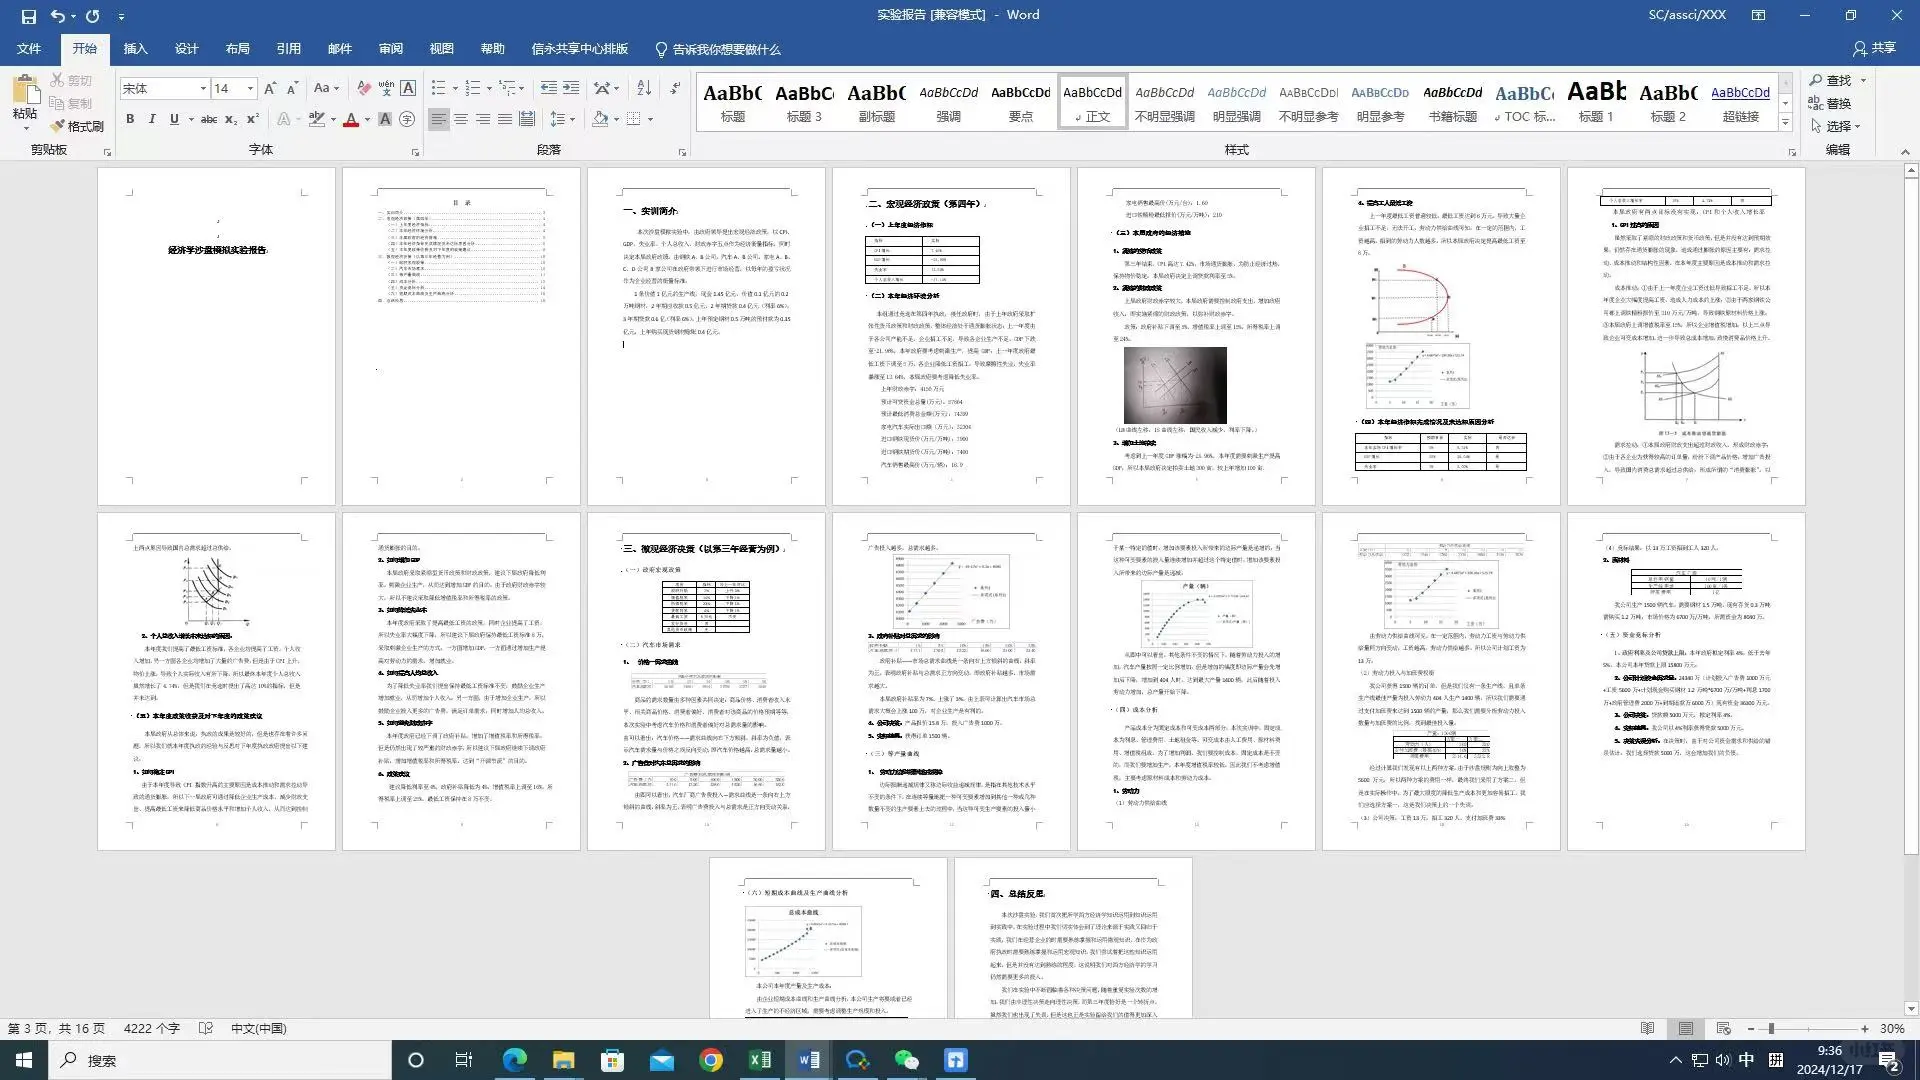Insert an enclosed character
The width and height of the screenshot is (1920, 1080).
(x=407, y=119)
